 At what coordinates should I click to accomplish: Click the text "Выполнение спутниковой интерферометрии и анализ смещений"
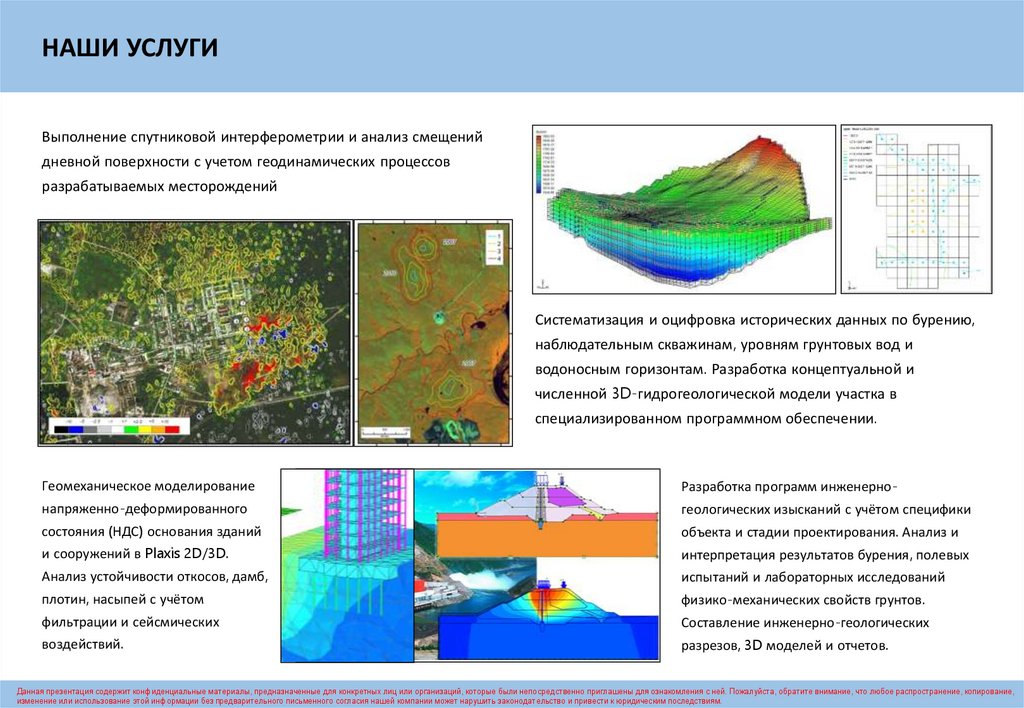(262, 137)
